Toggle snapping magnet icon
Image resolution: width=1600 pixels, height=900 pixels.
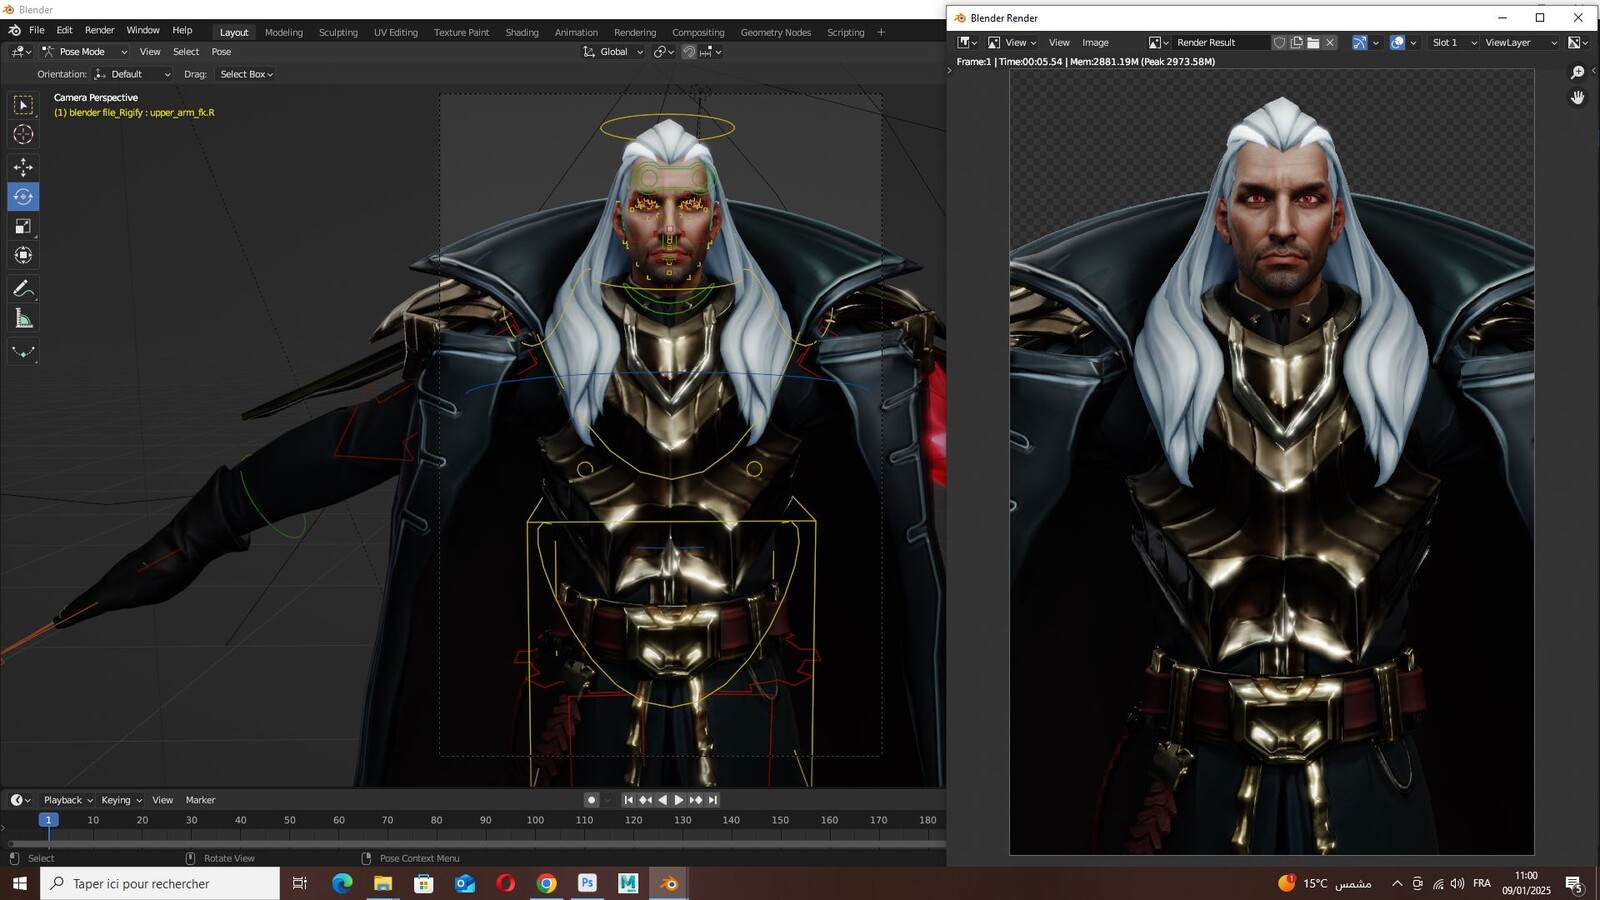tap(689, 52)
